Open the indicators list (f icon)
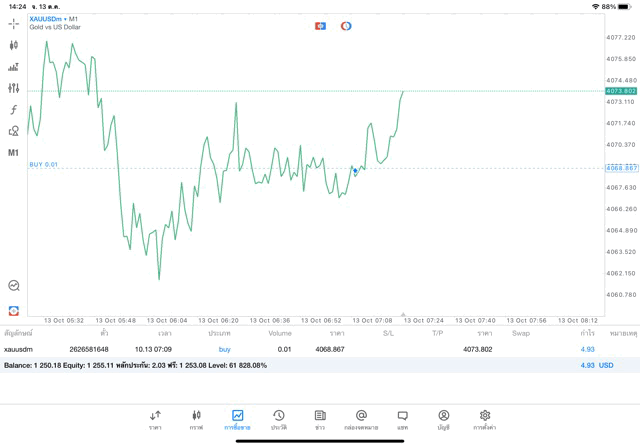Viewport: 640px width, 447px height. [14, 110]
